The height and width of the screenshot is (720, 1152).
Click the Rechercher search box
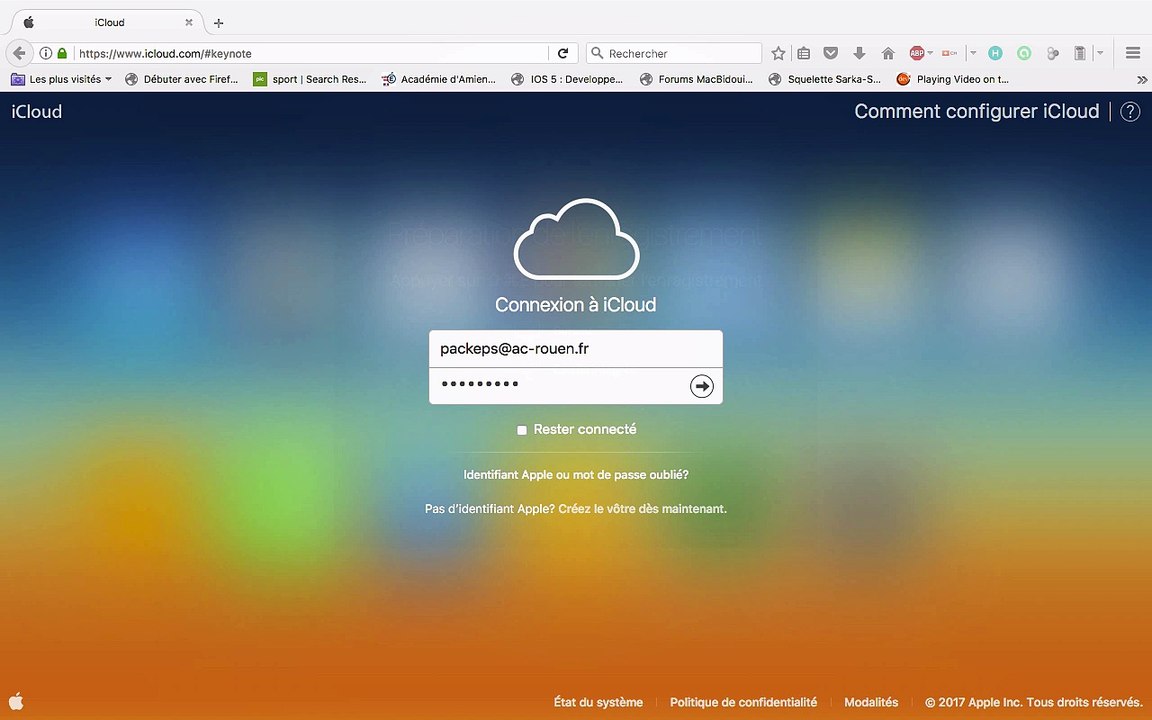(674, 53)
